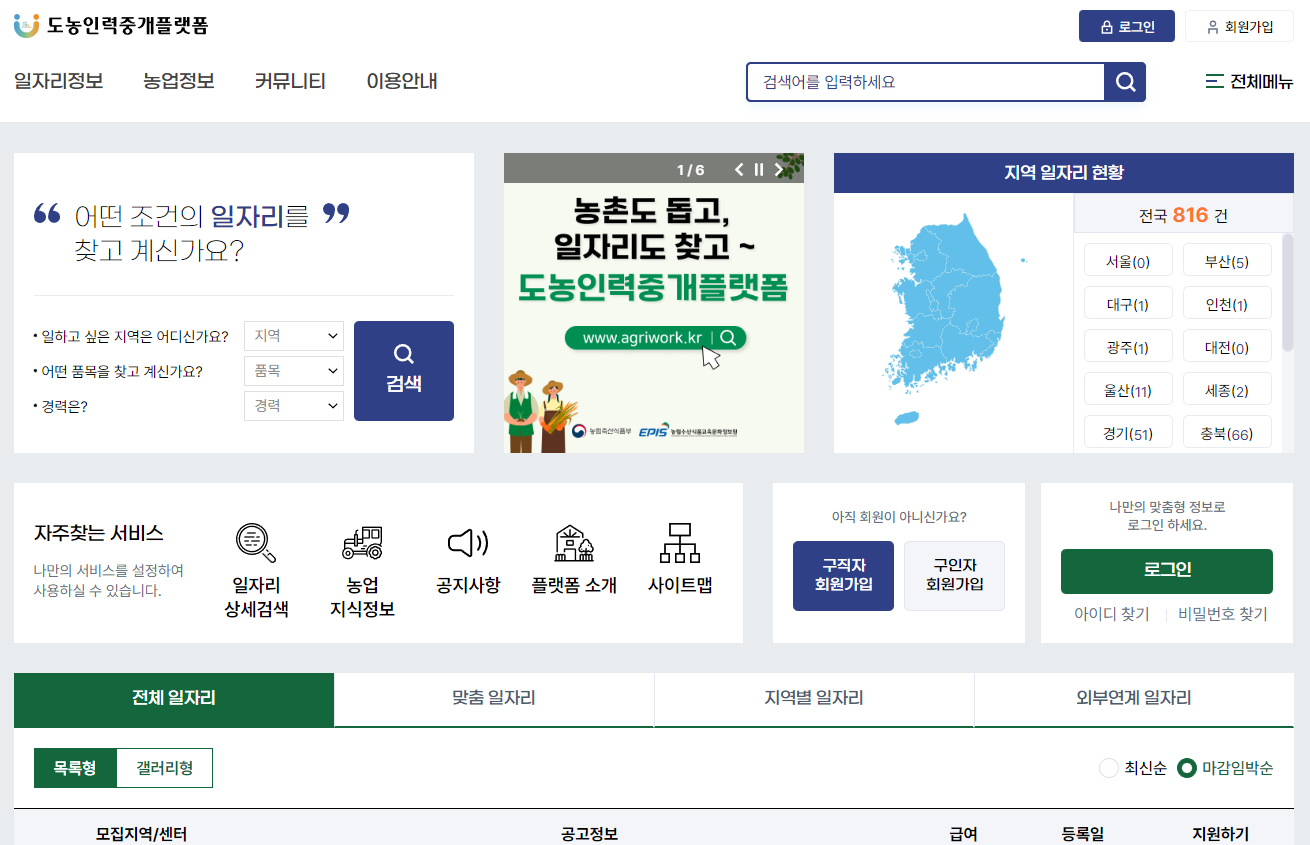Pause the banner slideshow
Screen dimensions: 1310x845
[758, 169]
